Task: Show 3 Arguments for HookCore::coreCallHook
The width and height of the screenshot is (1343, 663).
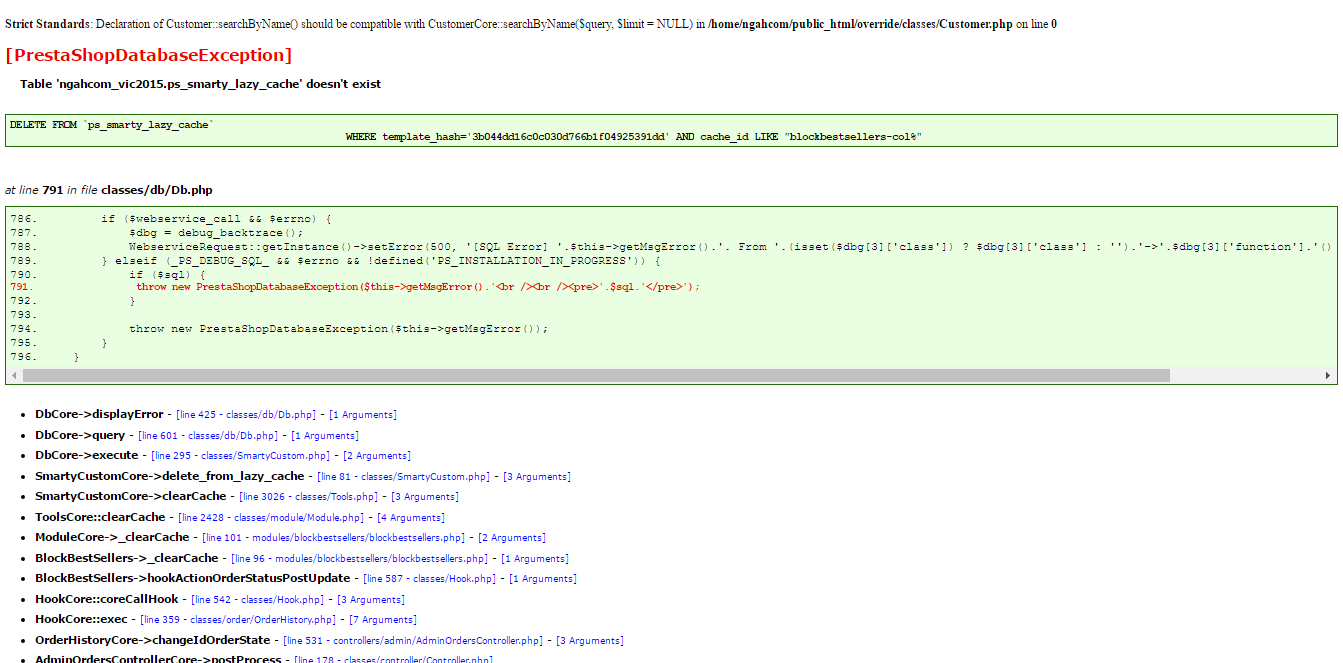Action: [371, 599]
